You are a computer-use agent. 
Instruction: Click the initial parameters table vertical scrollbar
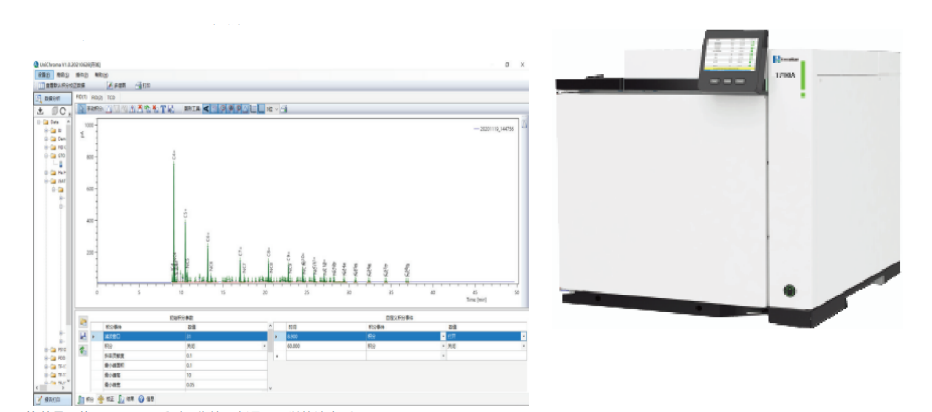(x=270, y=357)
